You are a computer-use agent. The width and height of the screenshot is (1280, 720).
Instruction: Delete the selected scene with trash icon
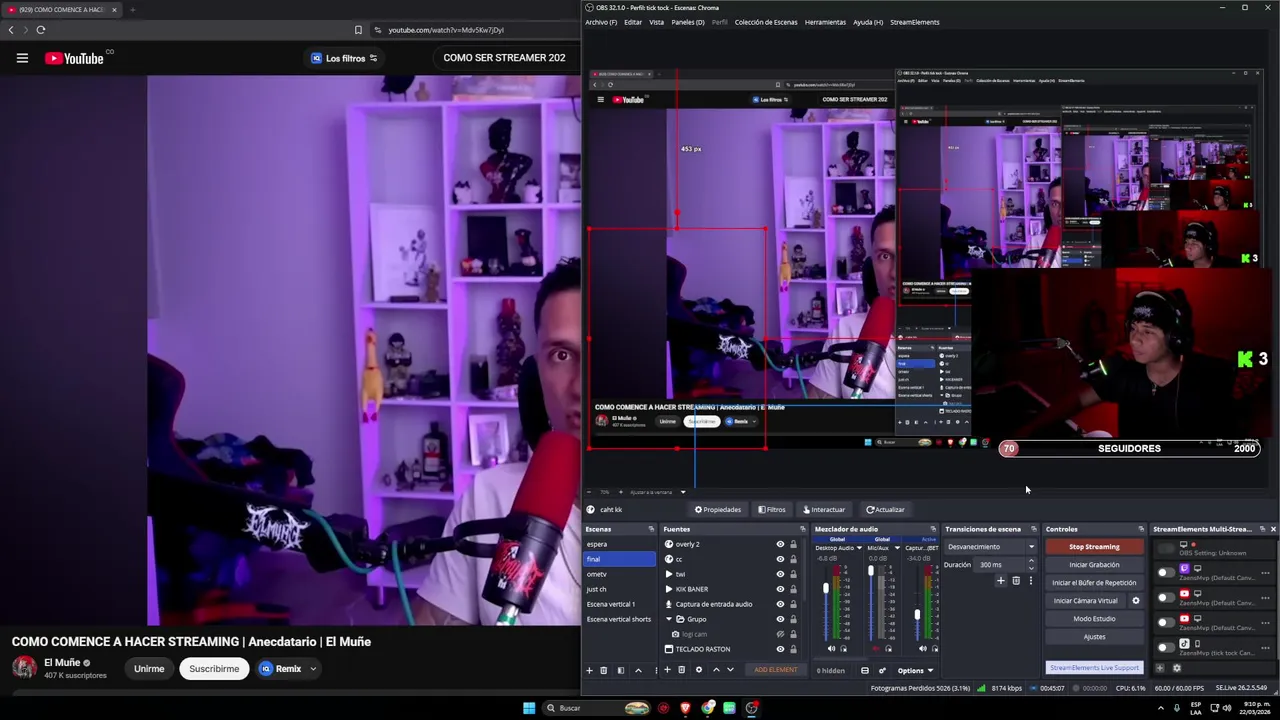603,670
